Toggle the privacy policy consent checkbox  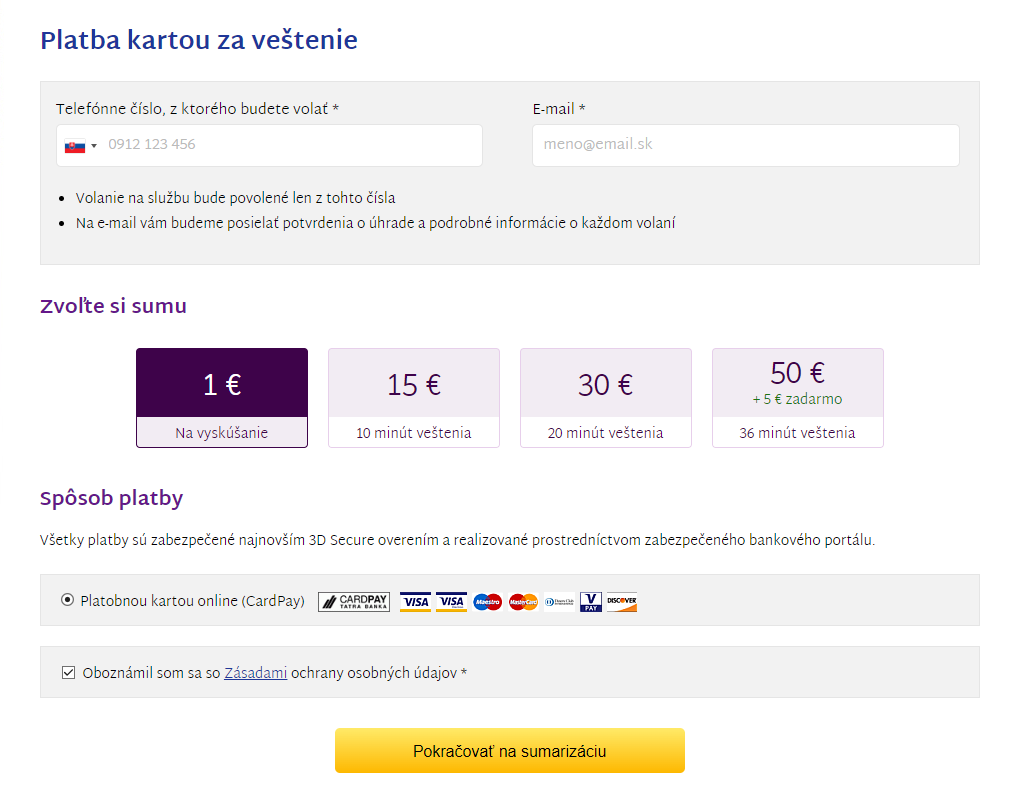pos(68,672)
